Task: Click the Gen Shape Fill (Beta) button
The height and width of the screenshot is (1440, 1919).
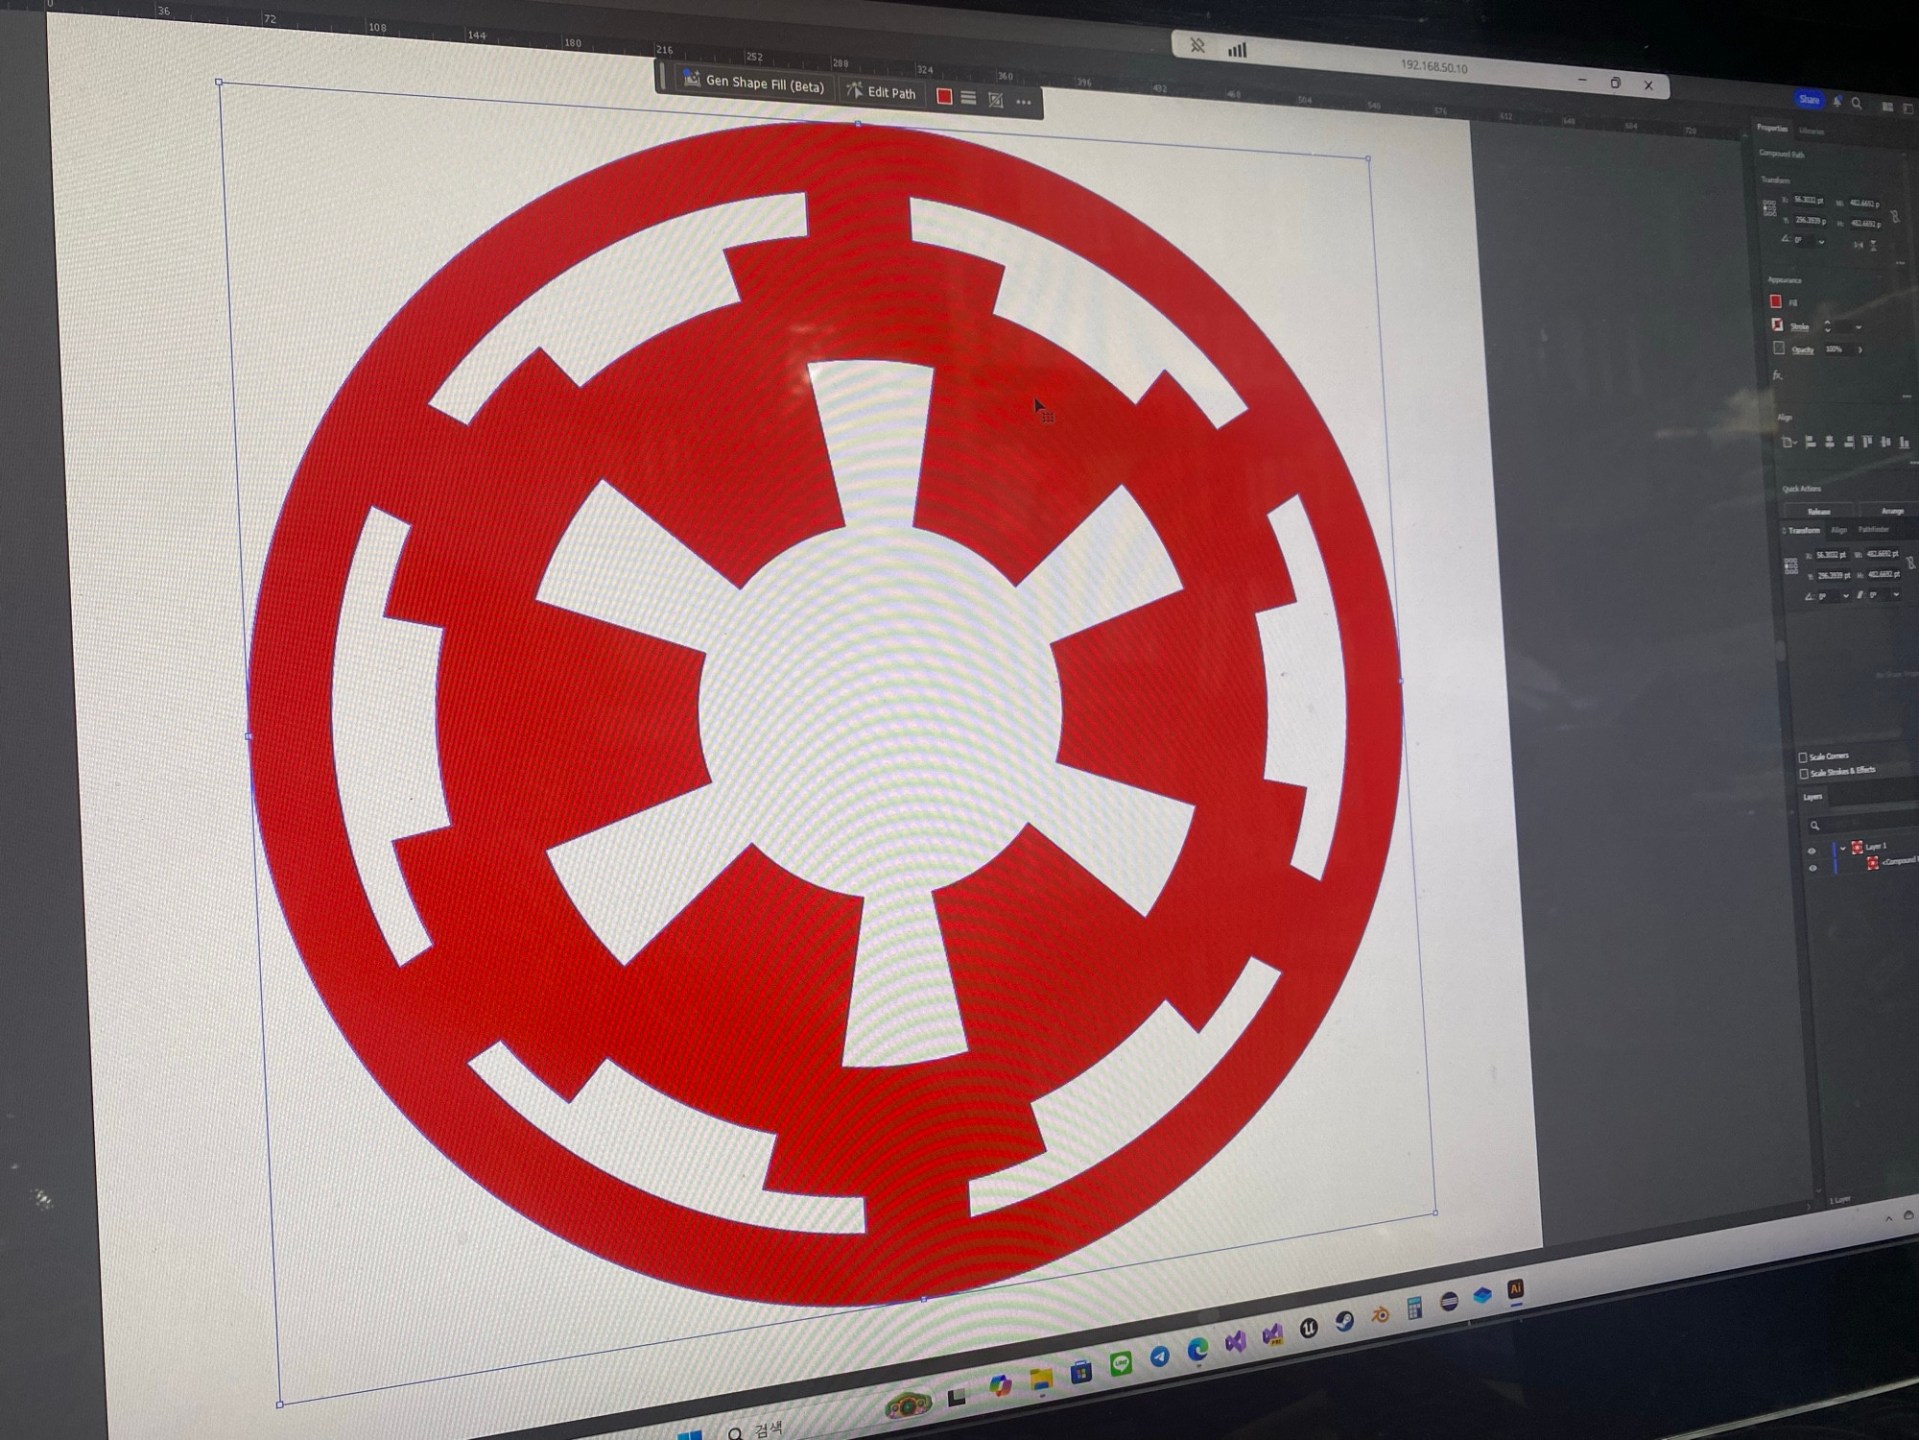Action: 755,83
